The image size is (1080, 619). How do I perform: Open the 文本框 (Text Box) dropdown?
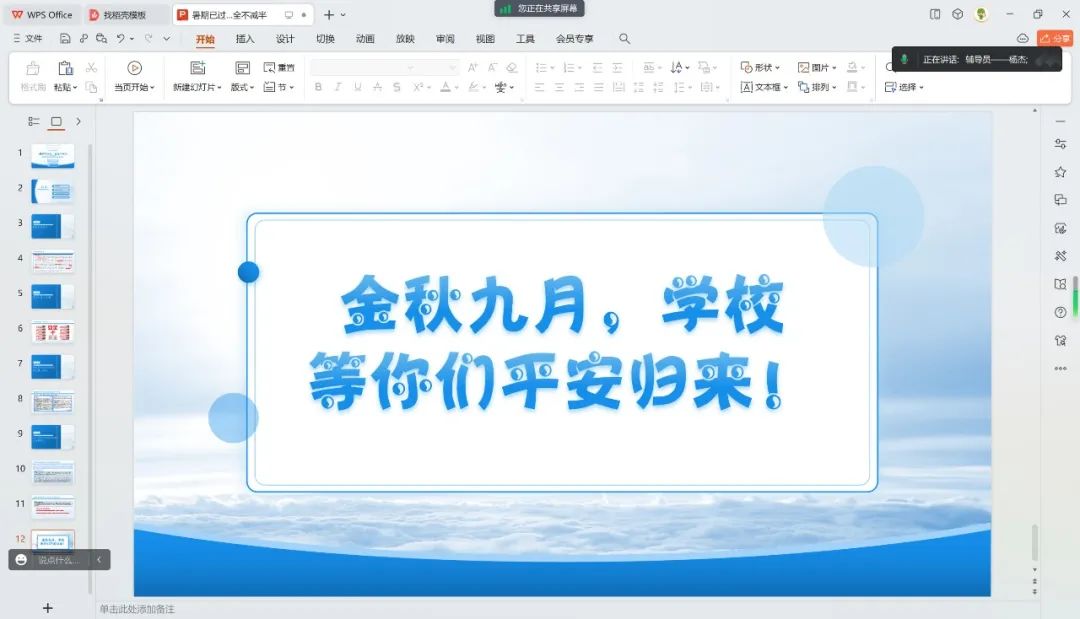click(x=765, y=87)
